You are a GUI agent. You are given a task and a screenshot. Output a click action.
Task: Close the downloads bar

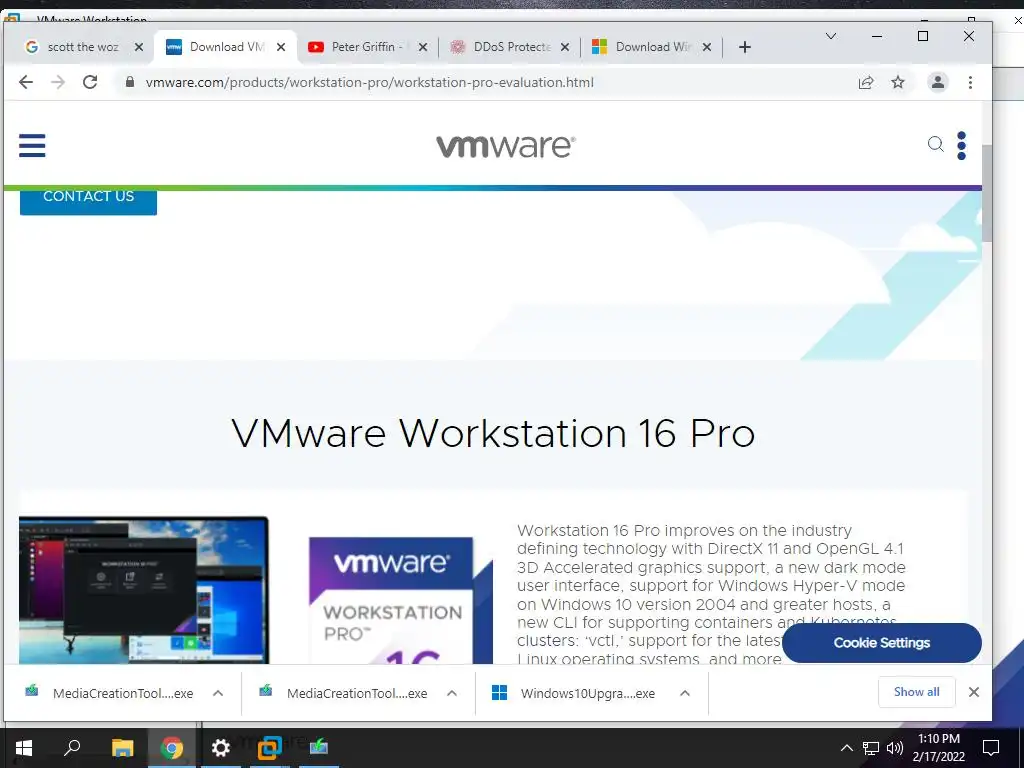[974, 692]
